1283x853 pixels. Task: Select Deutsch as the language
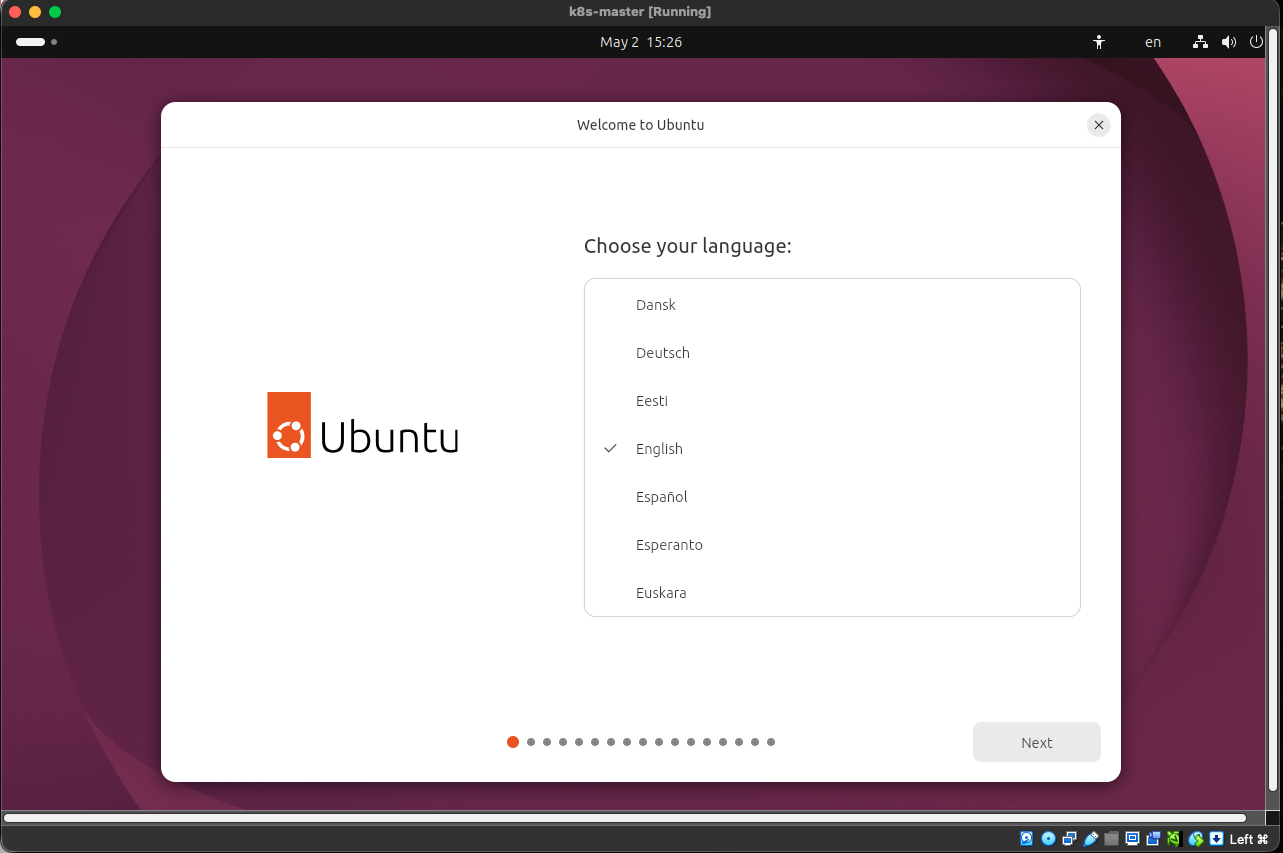(x=832, y=353)
